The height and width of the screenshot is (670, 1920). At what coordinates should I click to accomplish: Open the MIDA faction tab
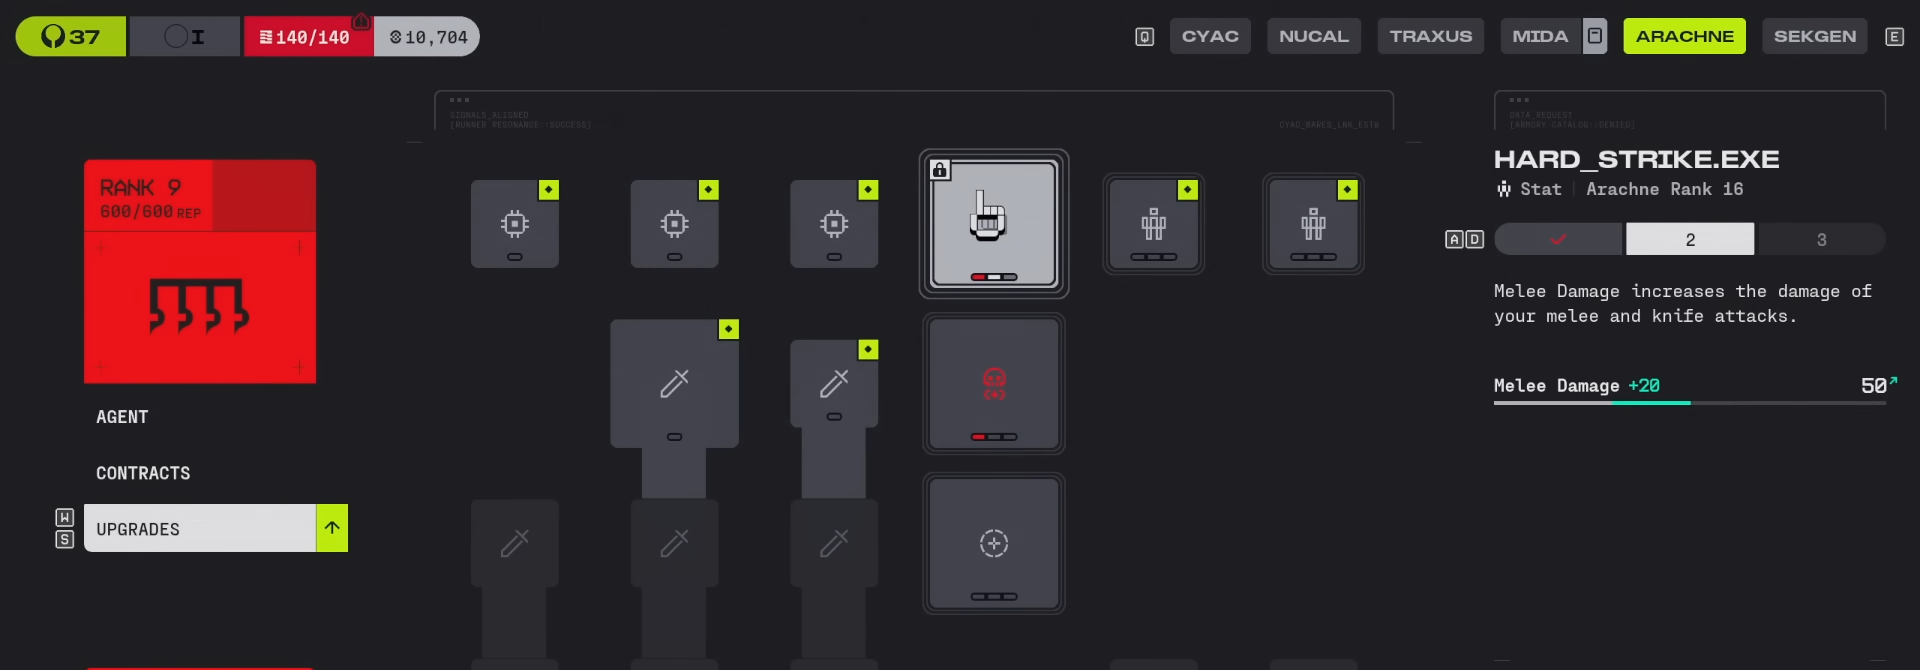click(x=1540, y=36)
